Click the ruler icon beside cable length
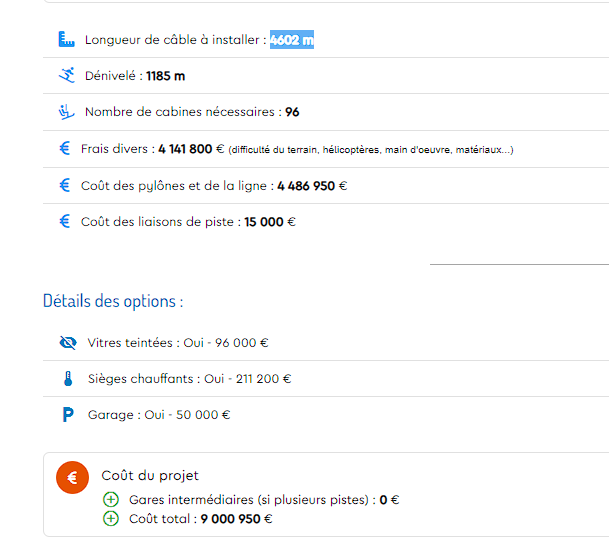609x548 pixels. (x=66, y=39)
